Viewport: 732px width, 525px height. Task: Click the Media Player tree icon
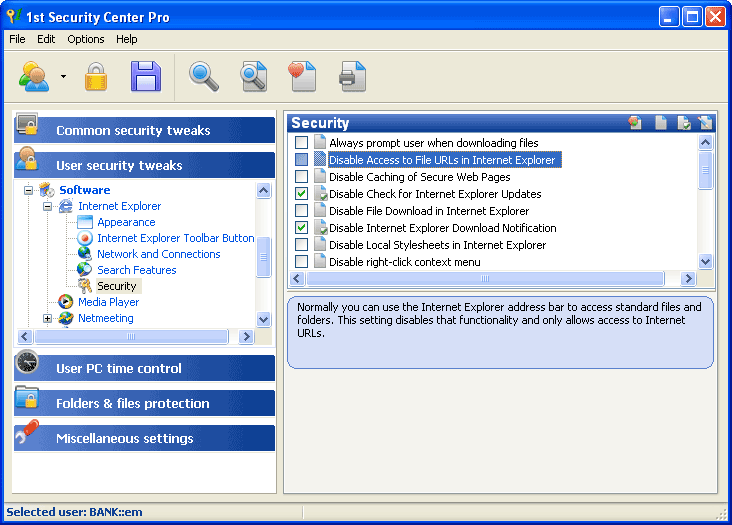66,302
